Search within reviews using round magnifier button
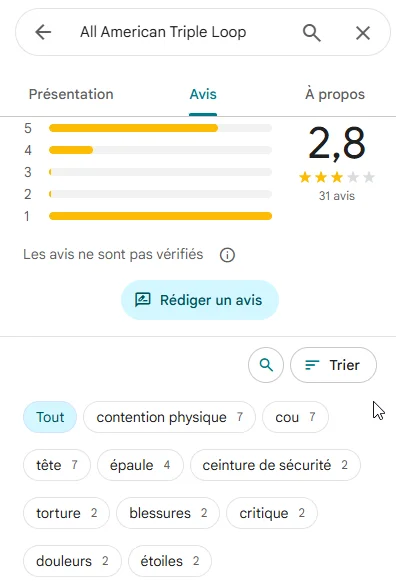Image resolution: width=396 pixels, height=582 pixels. tap(266, 365)
